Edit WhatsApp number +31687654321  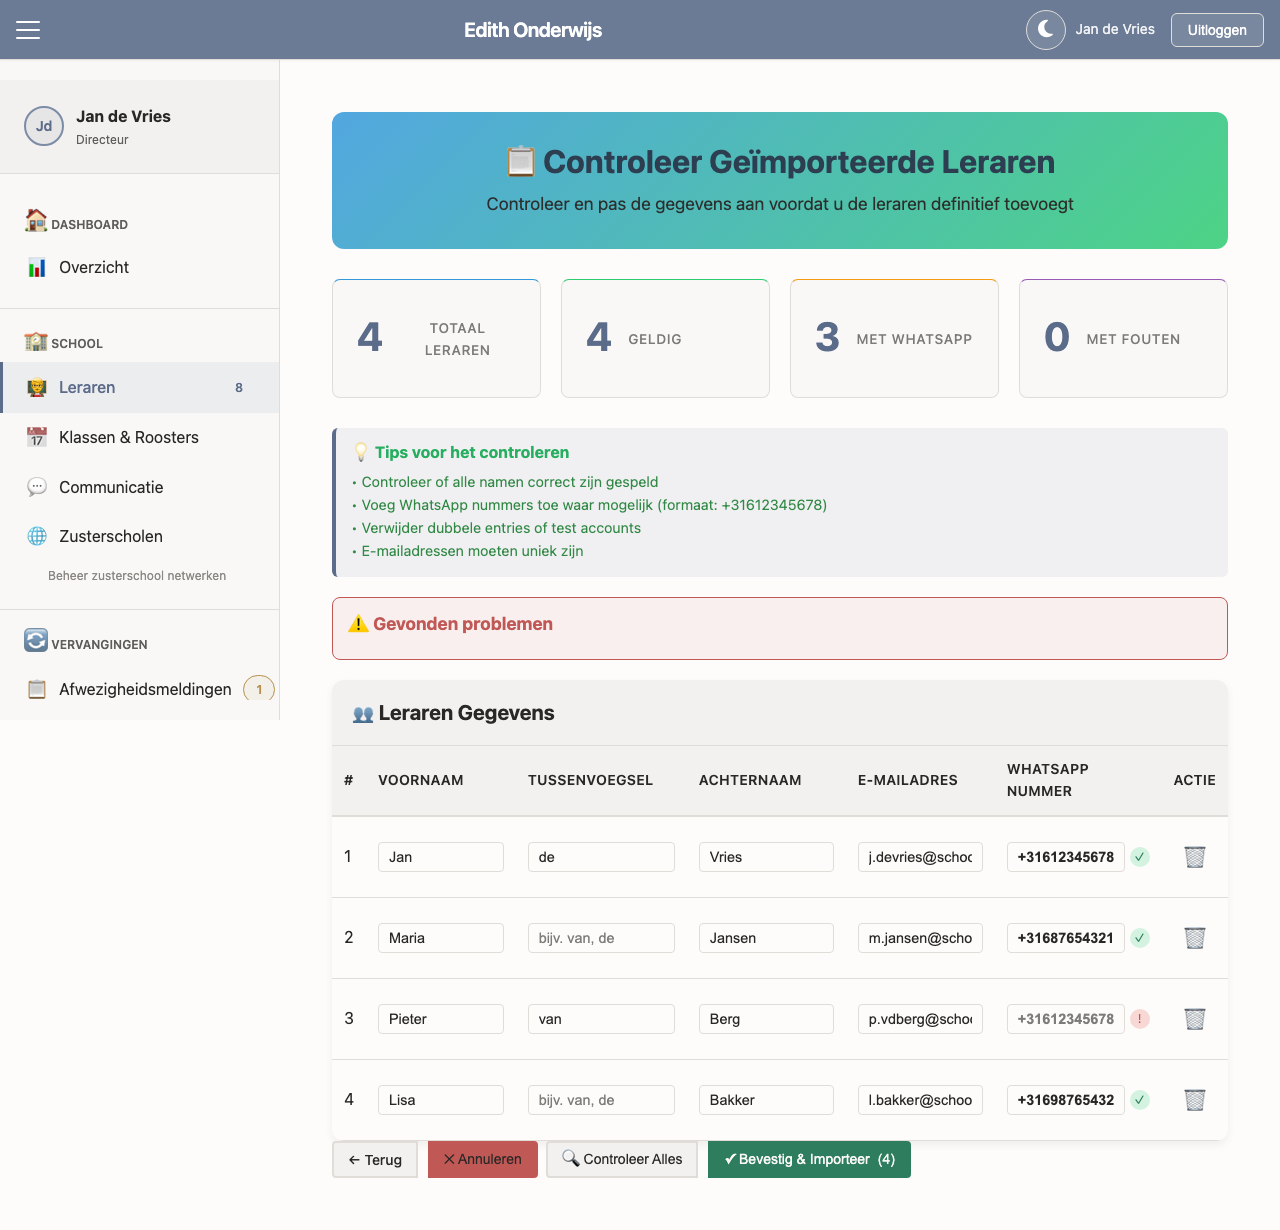tap(1066, 938)
